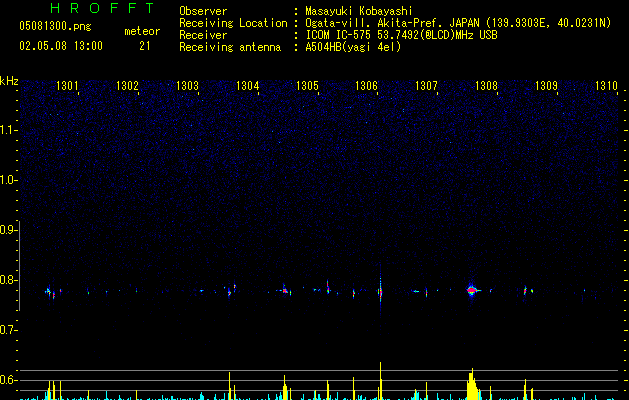The height and width of the screenshot is (400, 629).
Task: Click the strong red meteor echo near 1308
Action: (472, 290)
